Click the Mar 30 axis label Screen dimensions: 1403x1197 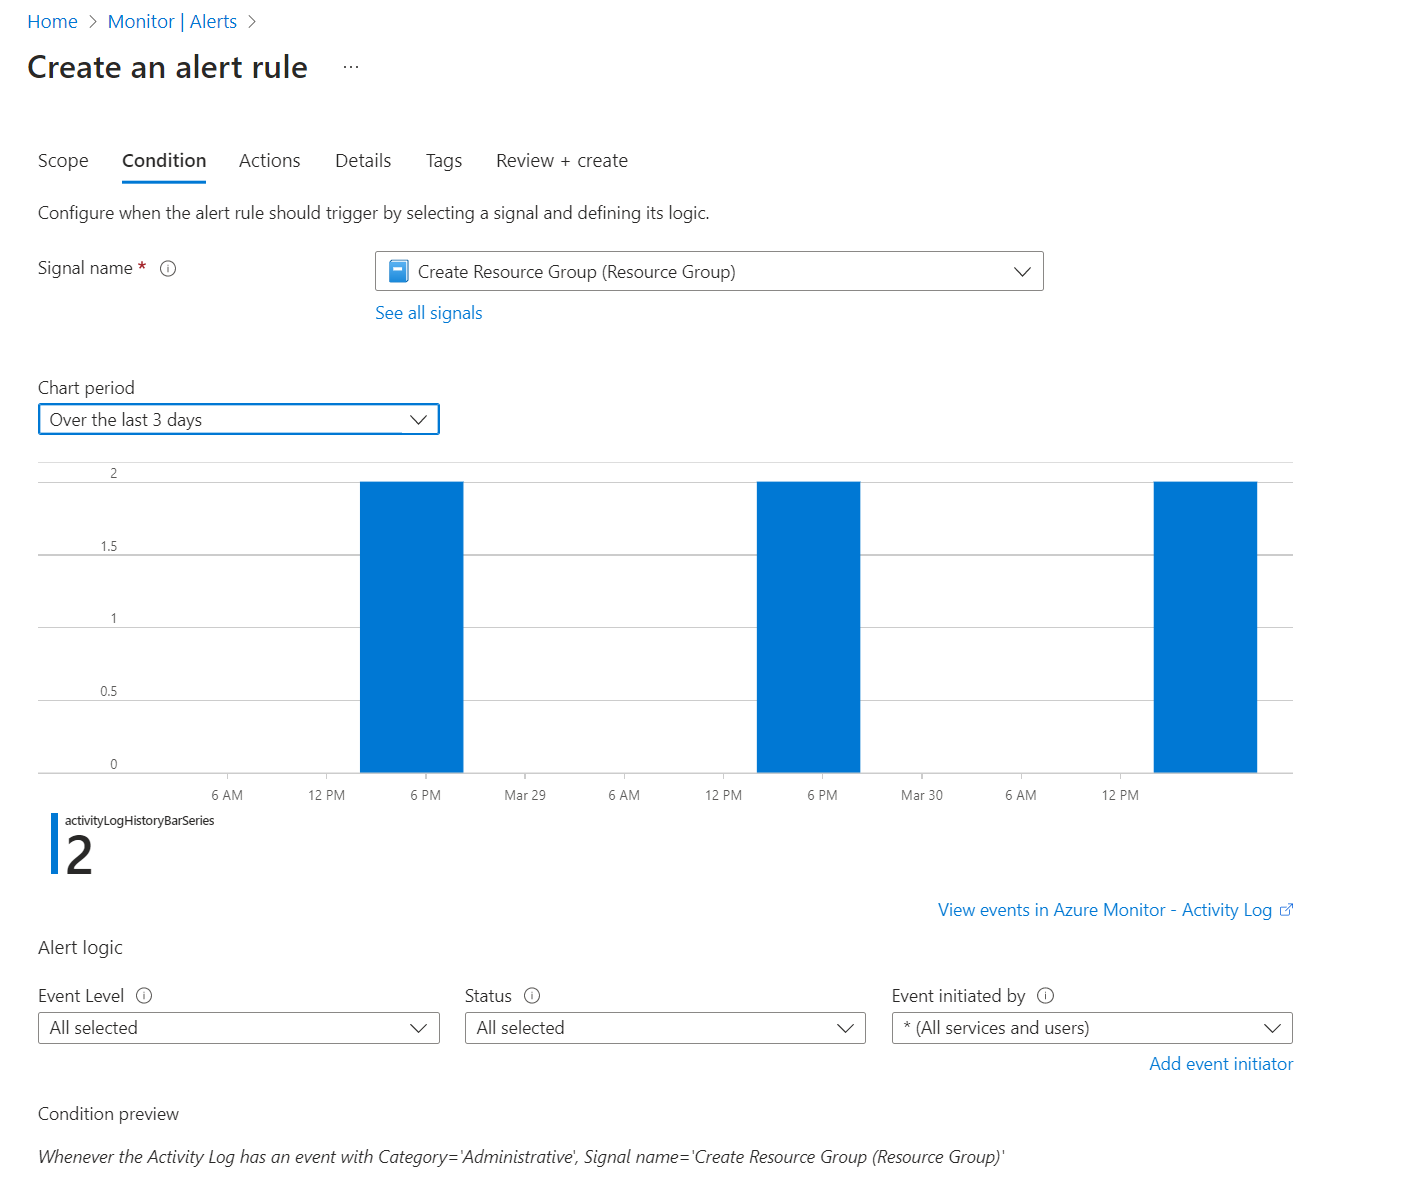point(921,795)
